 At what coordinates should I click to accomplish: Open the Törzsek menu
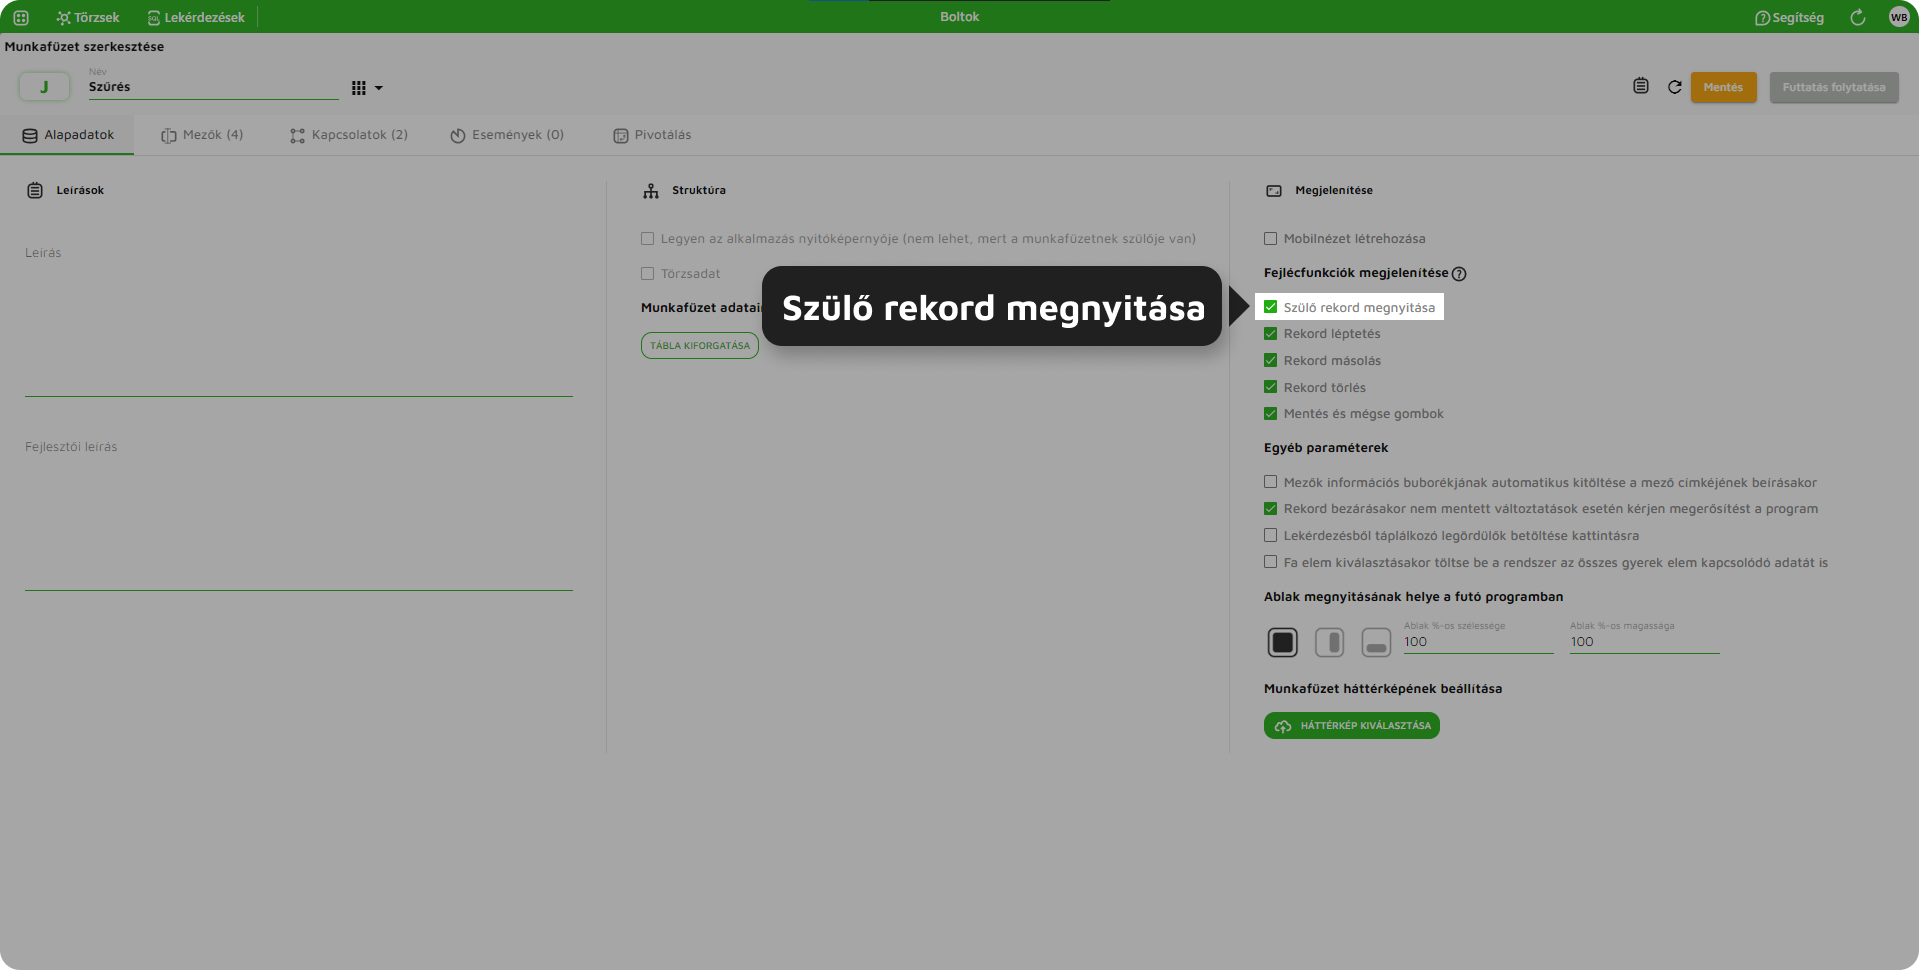coord(88,17)
